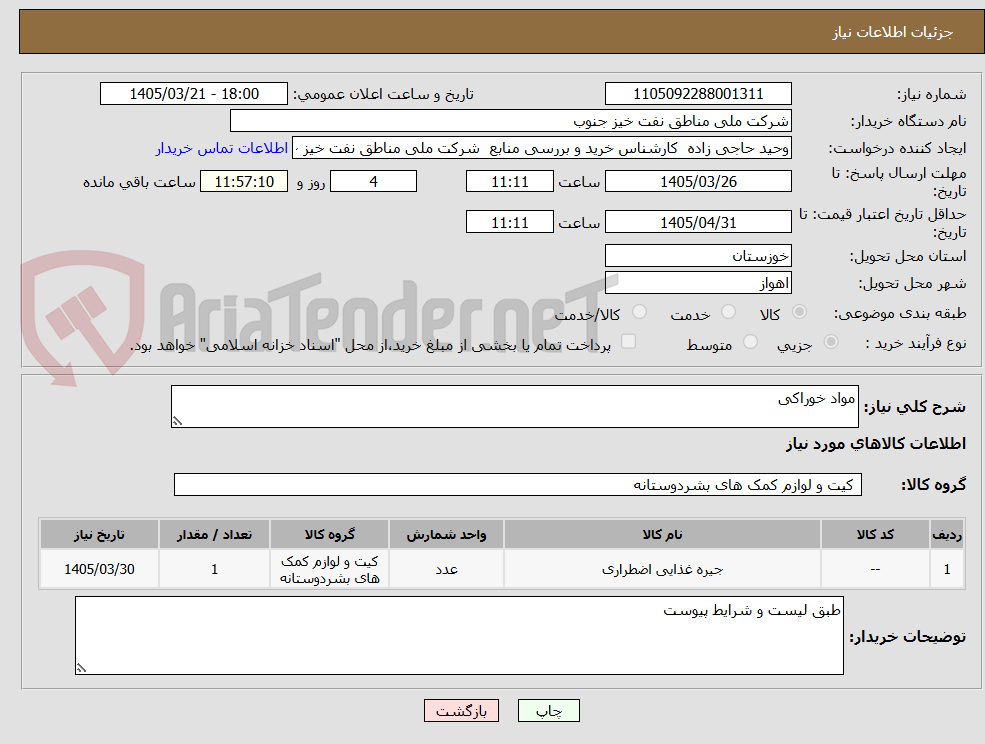
Task: Toggle the Islamic treasury payment checkbox
Action: point(628,342)
